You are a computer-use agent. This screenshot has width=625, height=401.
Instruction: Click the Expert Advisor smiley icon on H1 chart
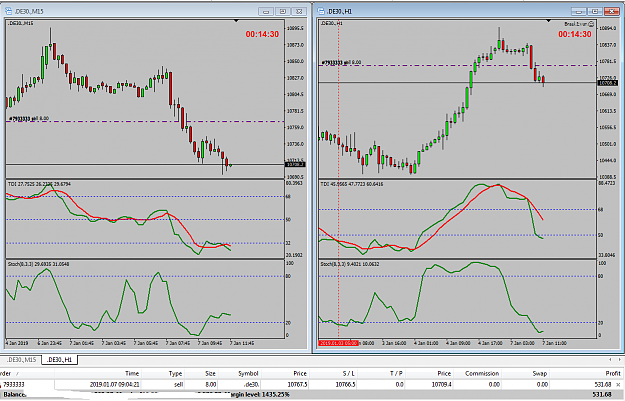tap(591, 24)
